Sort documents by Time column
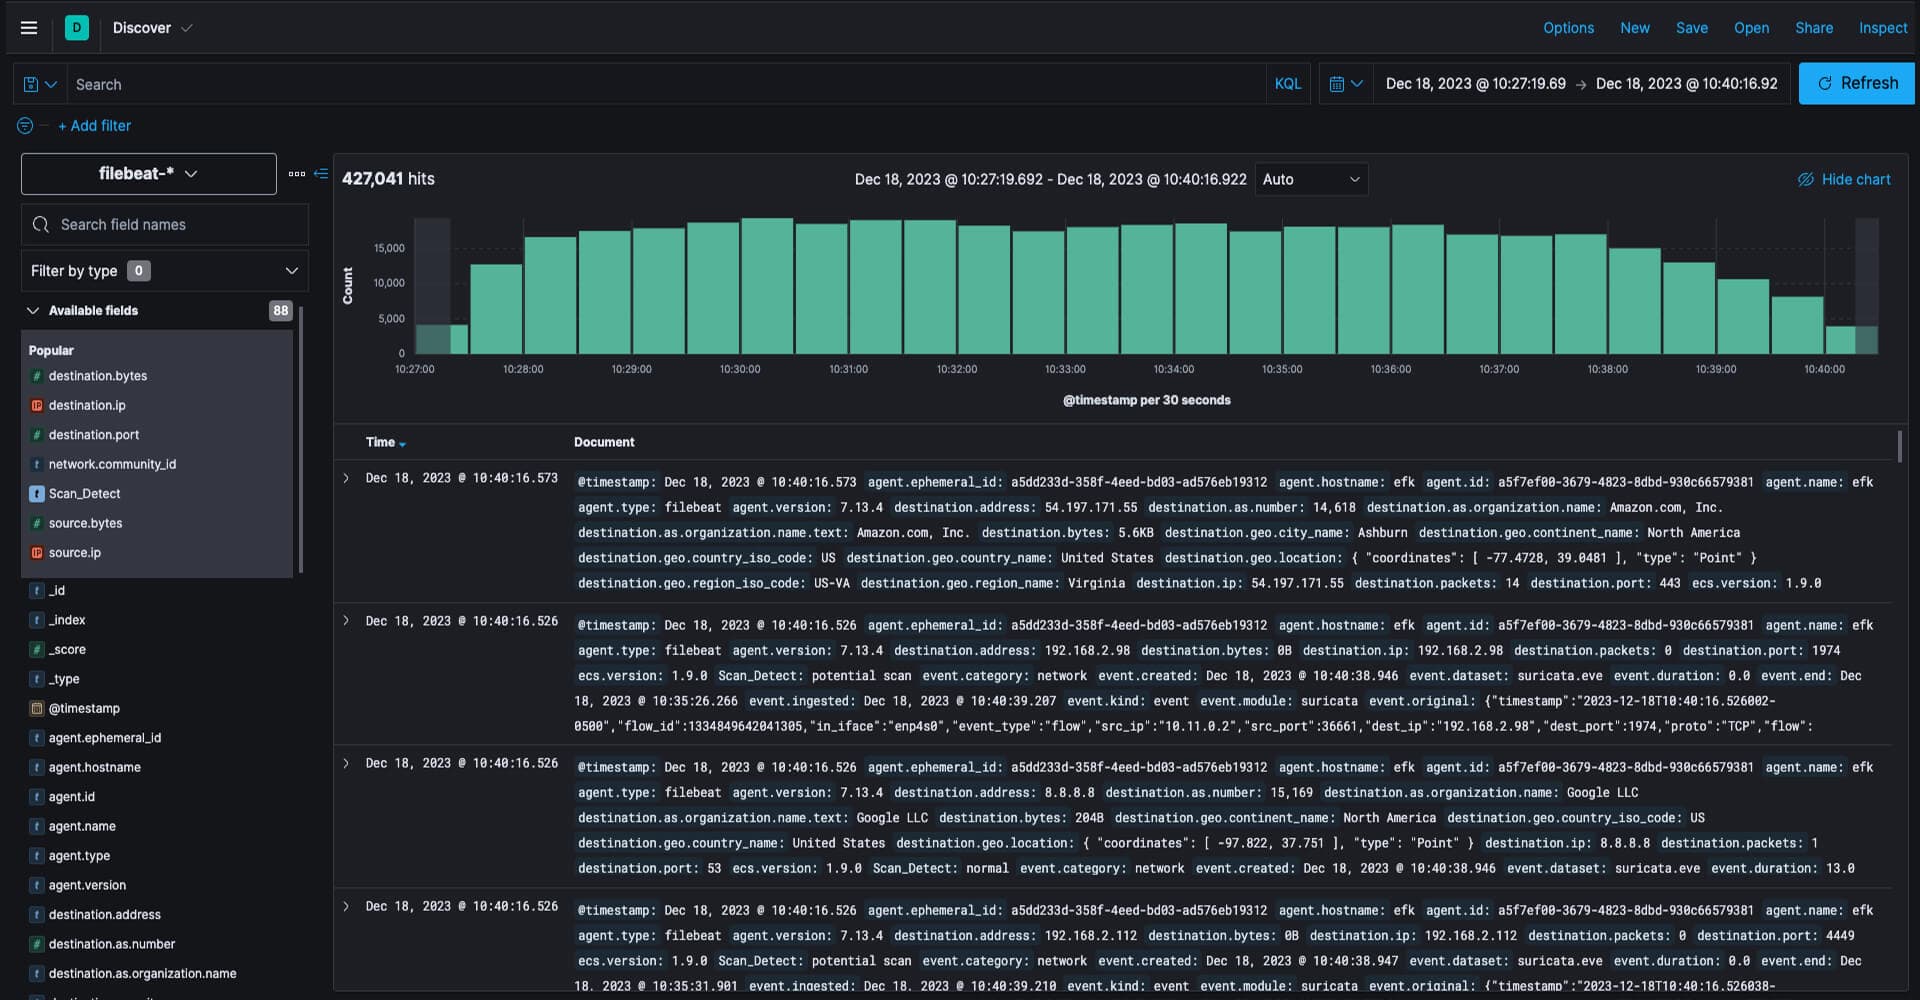 click(385, 442)
